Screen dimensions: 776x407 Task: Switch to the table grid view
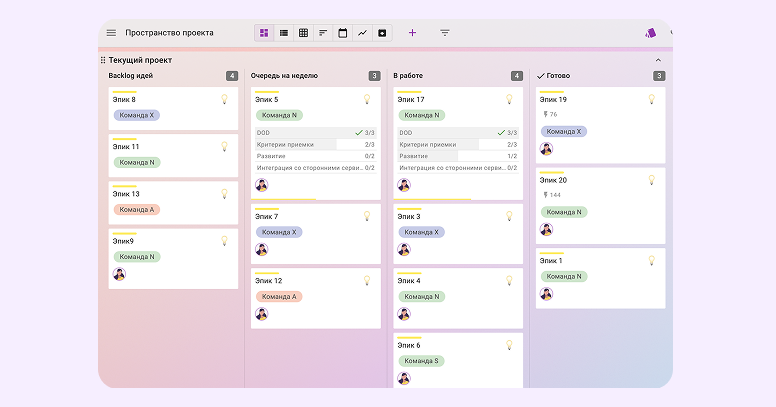click(x=303, y=33)
